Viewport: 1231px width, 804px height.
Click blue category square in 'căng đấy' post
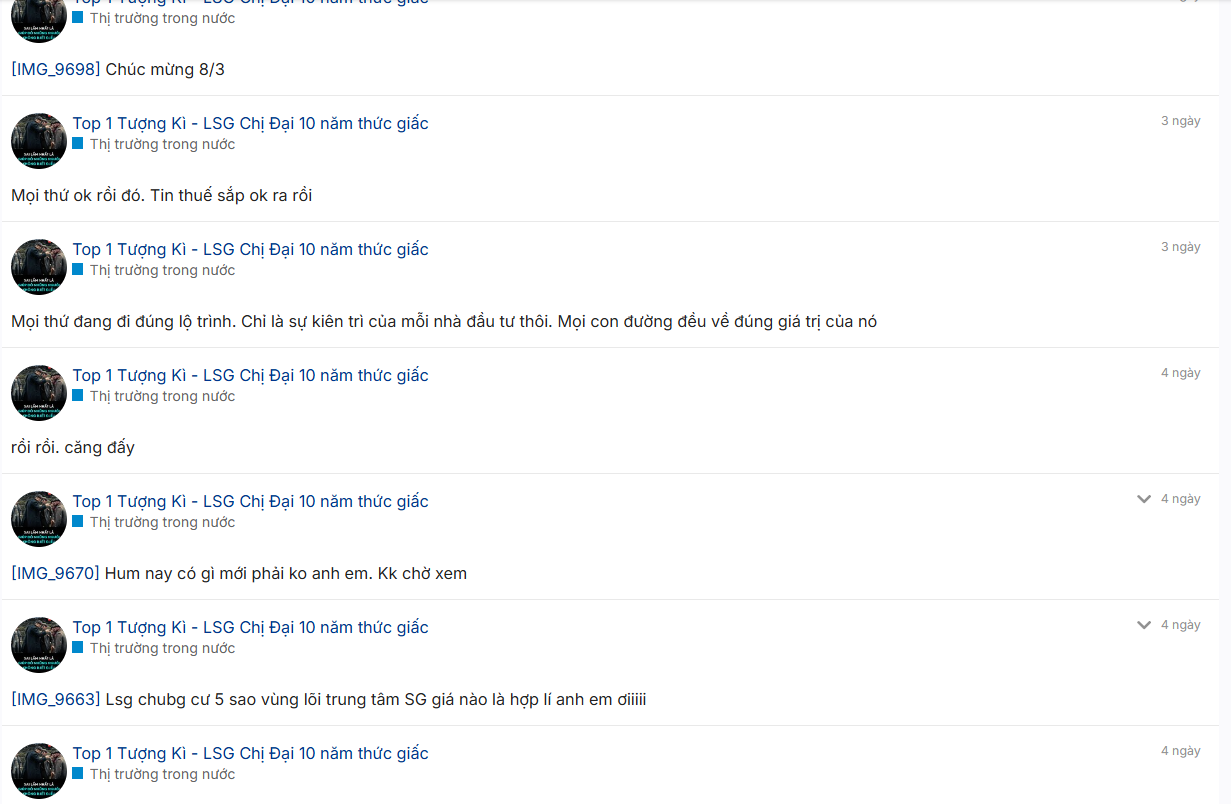click(78, 395)
